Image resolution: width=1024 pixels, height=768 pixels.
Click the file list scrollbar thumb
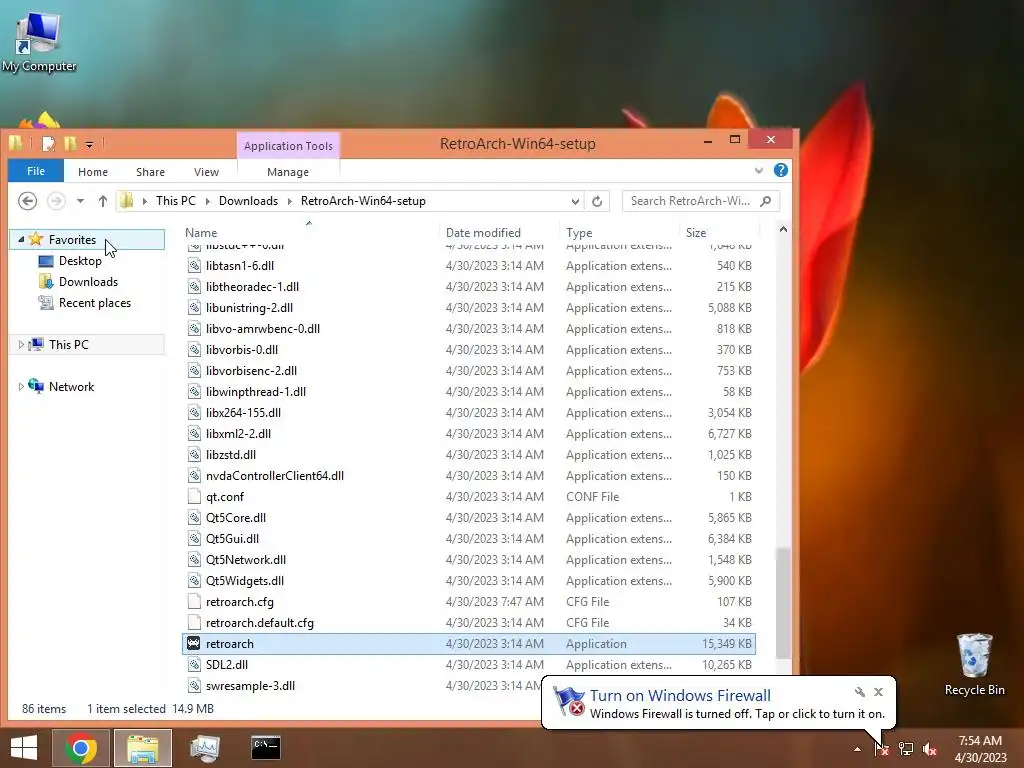click(x=783, y=603)
